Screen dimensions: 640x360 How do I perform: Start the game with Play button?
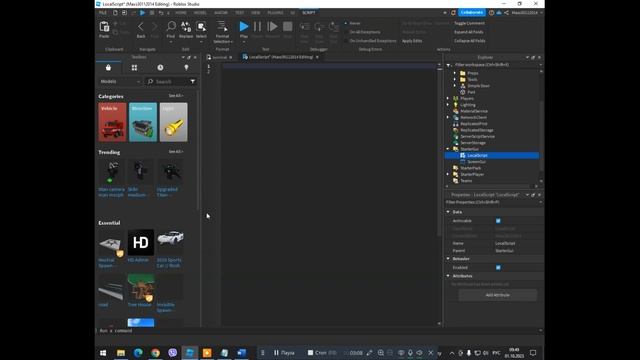point(244,27)
